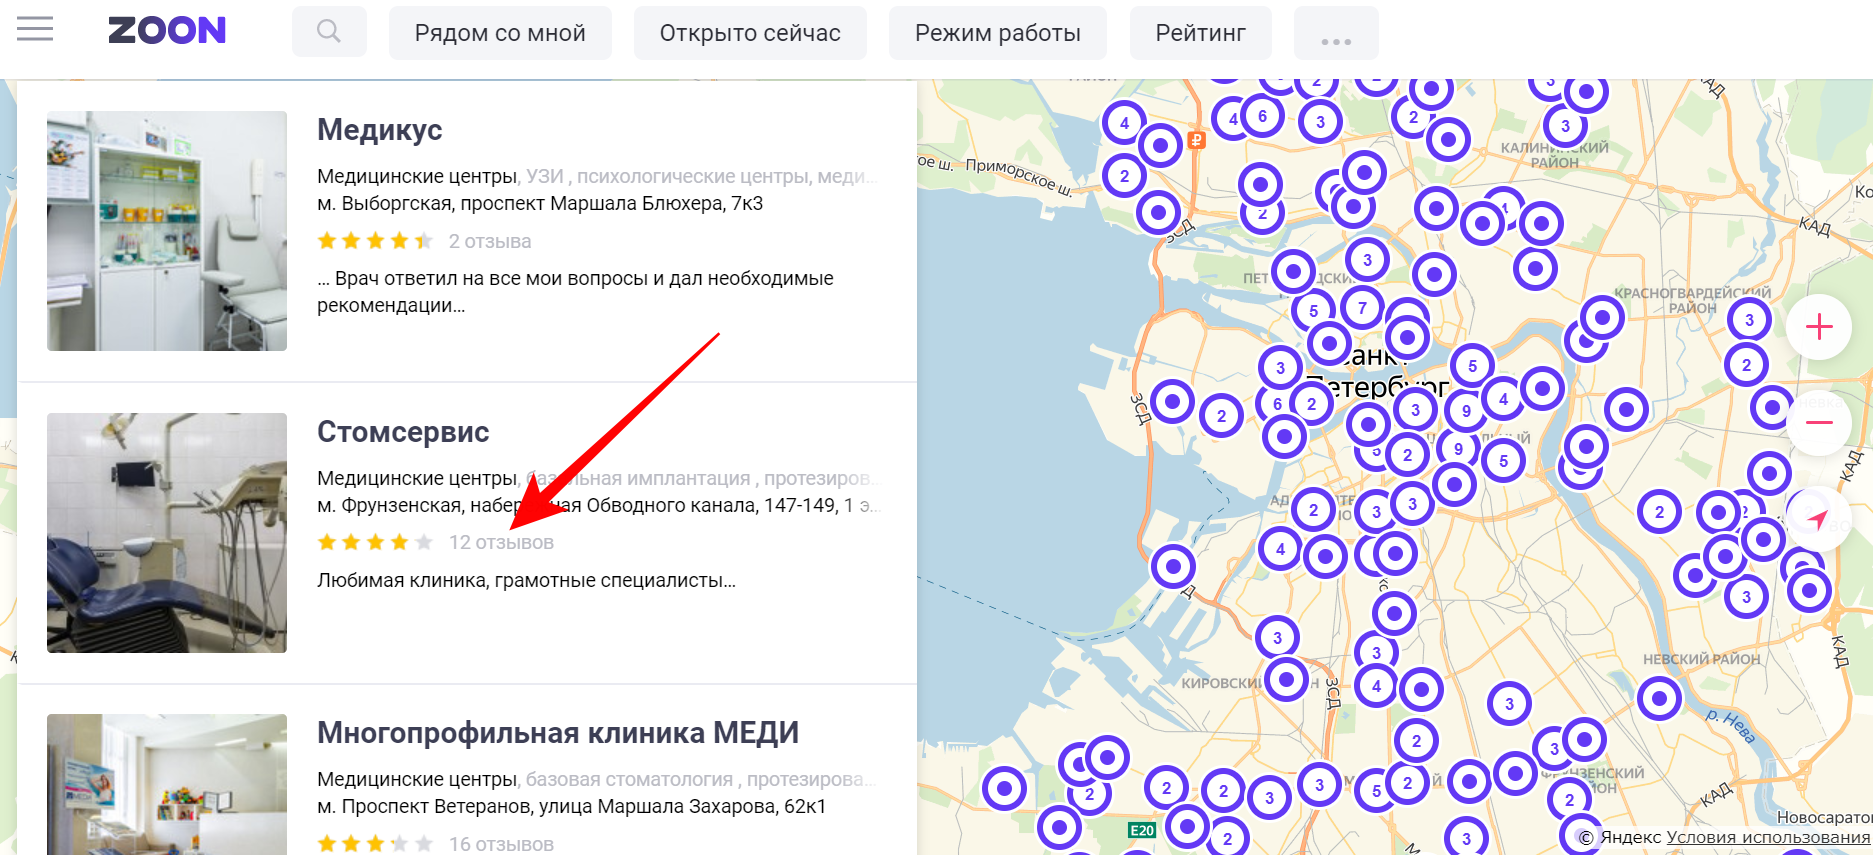Click 'психологические центры' category link
This screenshot has width=1873, height=855.
692,176
